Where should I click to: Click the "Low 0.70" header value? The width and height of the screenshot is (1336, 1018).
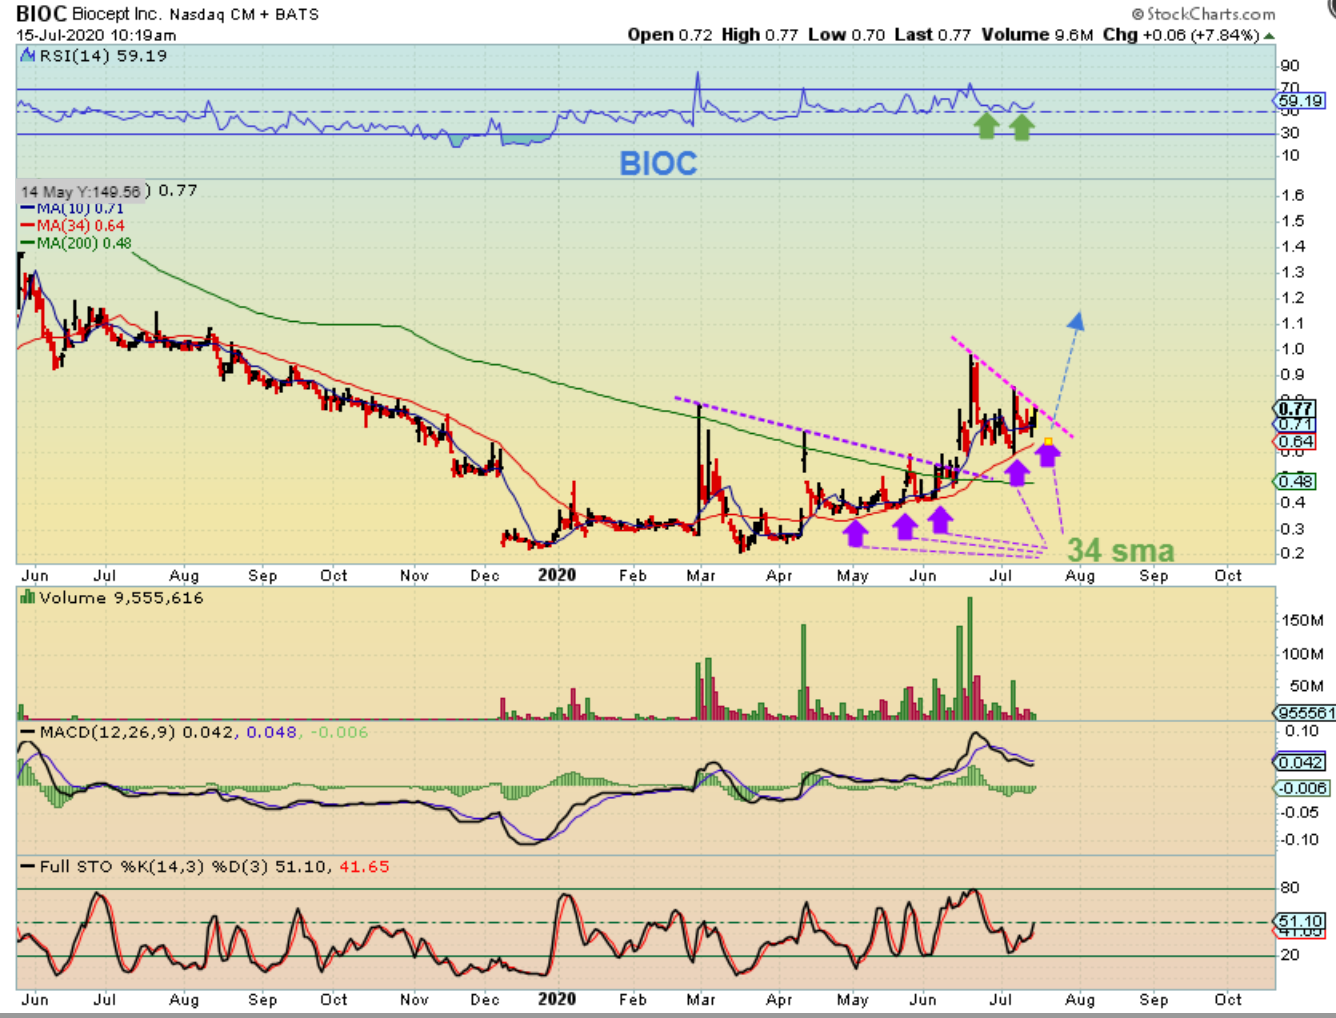pyautogui.click(x=846, y=35)
